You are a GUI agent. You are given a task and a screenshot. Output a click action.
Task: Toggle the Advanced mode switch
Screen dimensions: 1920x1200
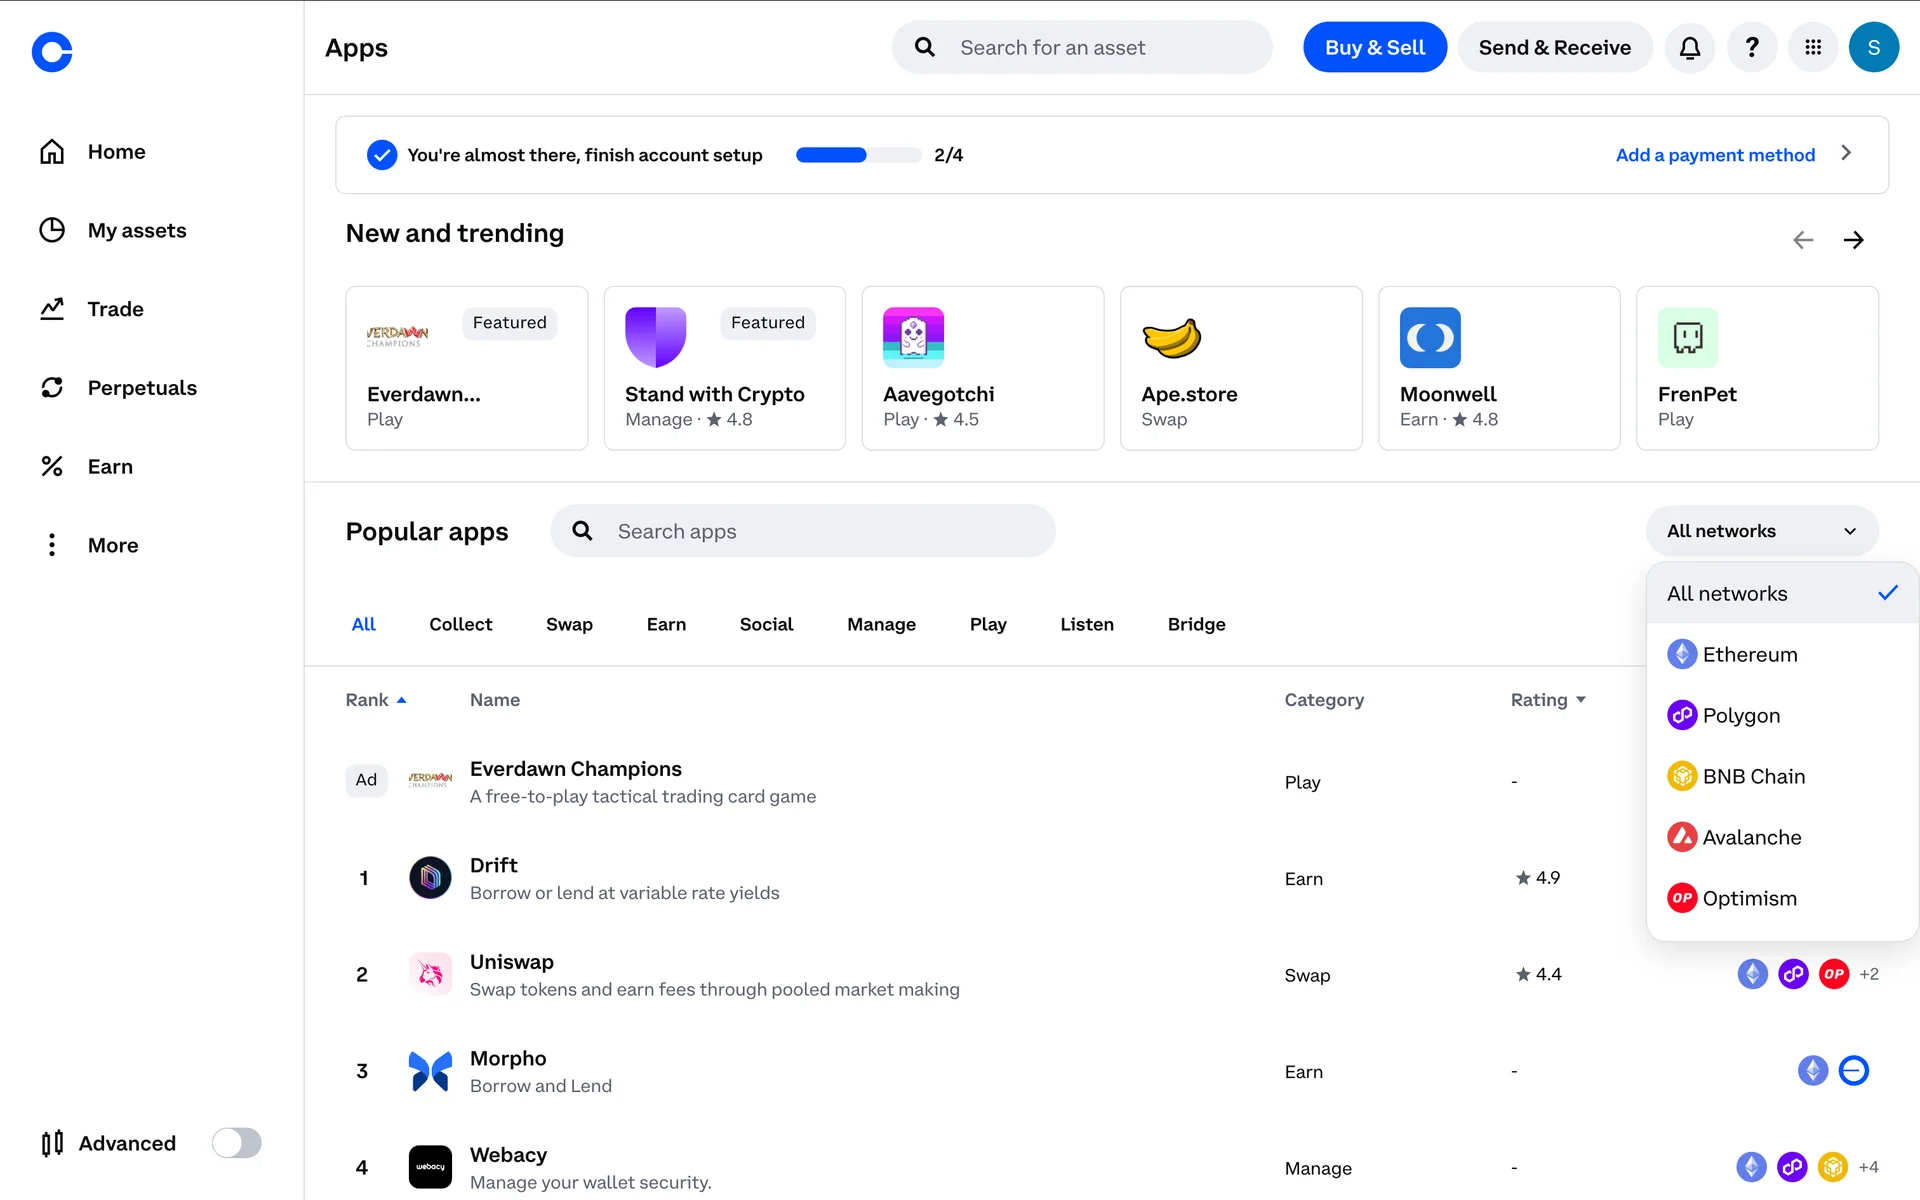point(236,1143)
